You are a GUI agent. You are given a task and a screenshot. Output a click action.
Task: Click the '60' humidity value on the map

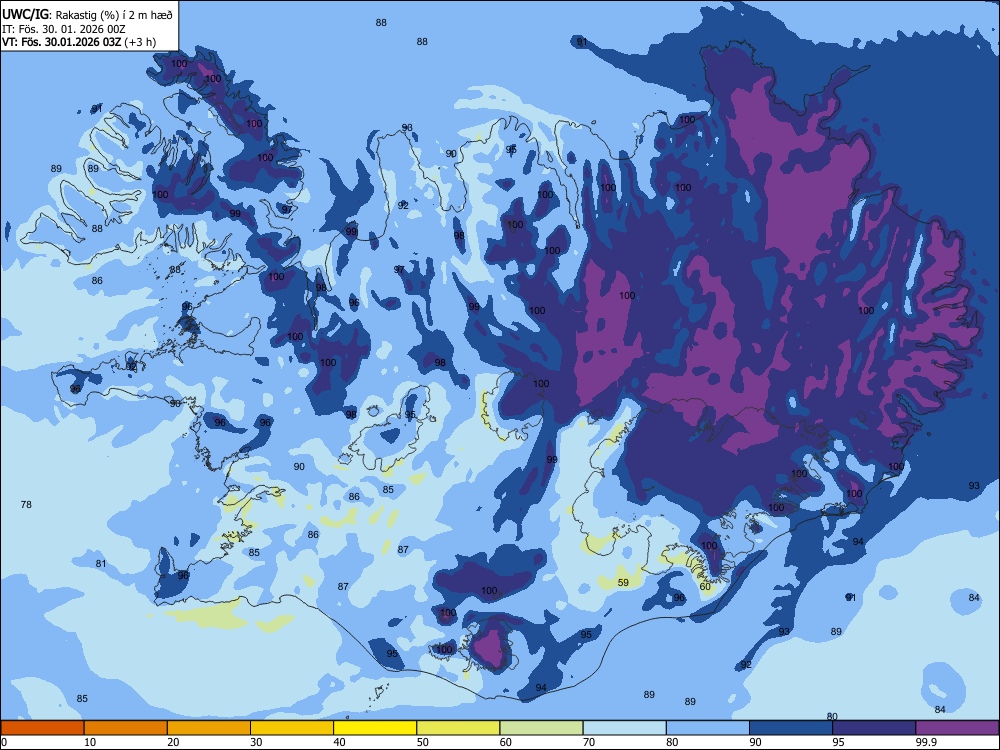click(x=705, y=587)
